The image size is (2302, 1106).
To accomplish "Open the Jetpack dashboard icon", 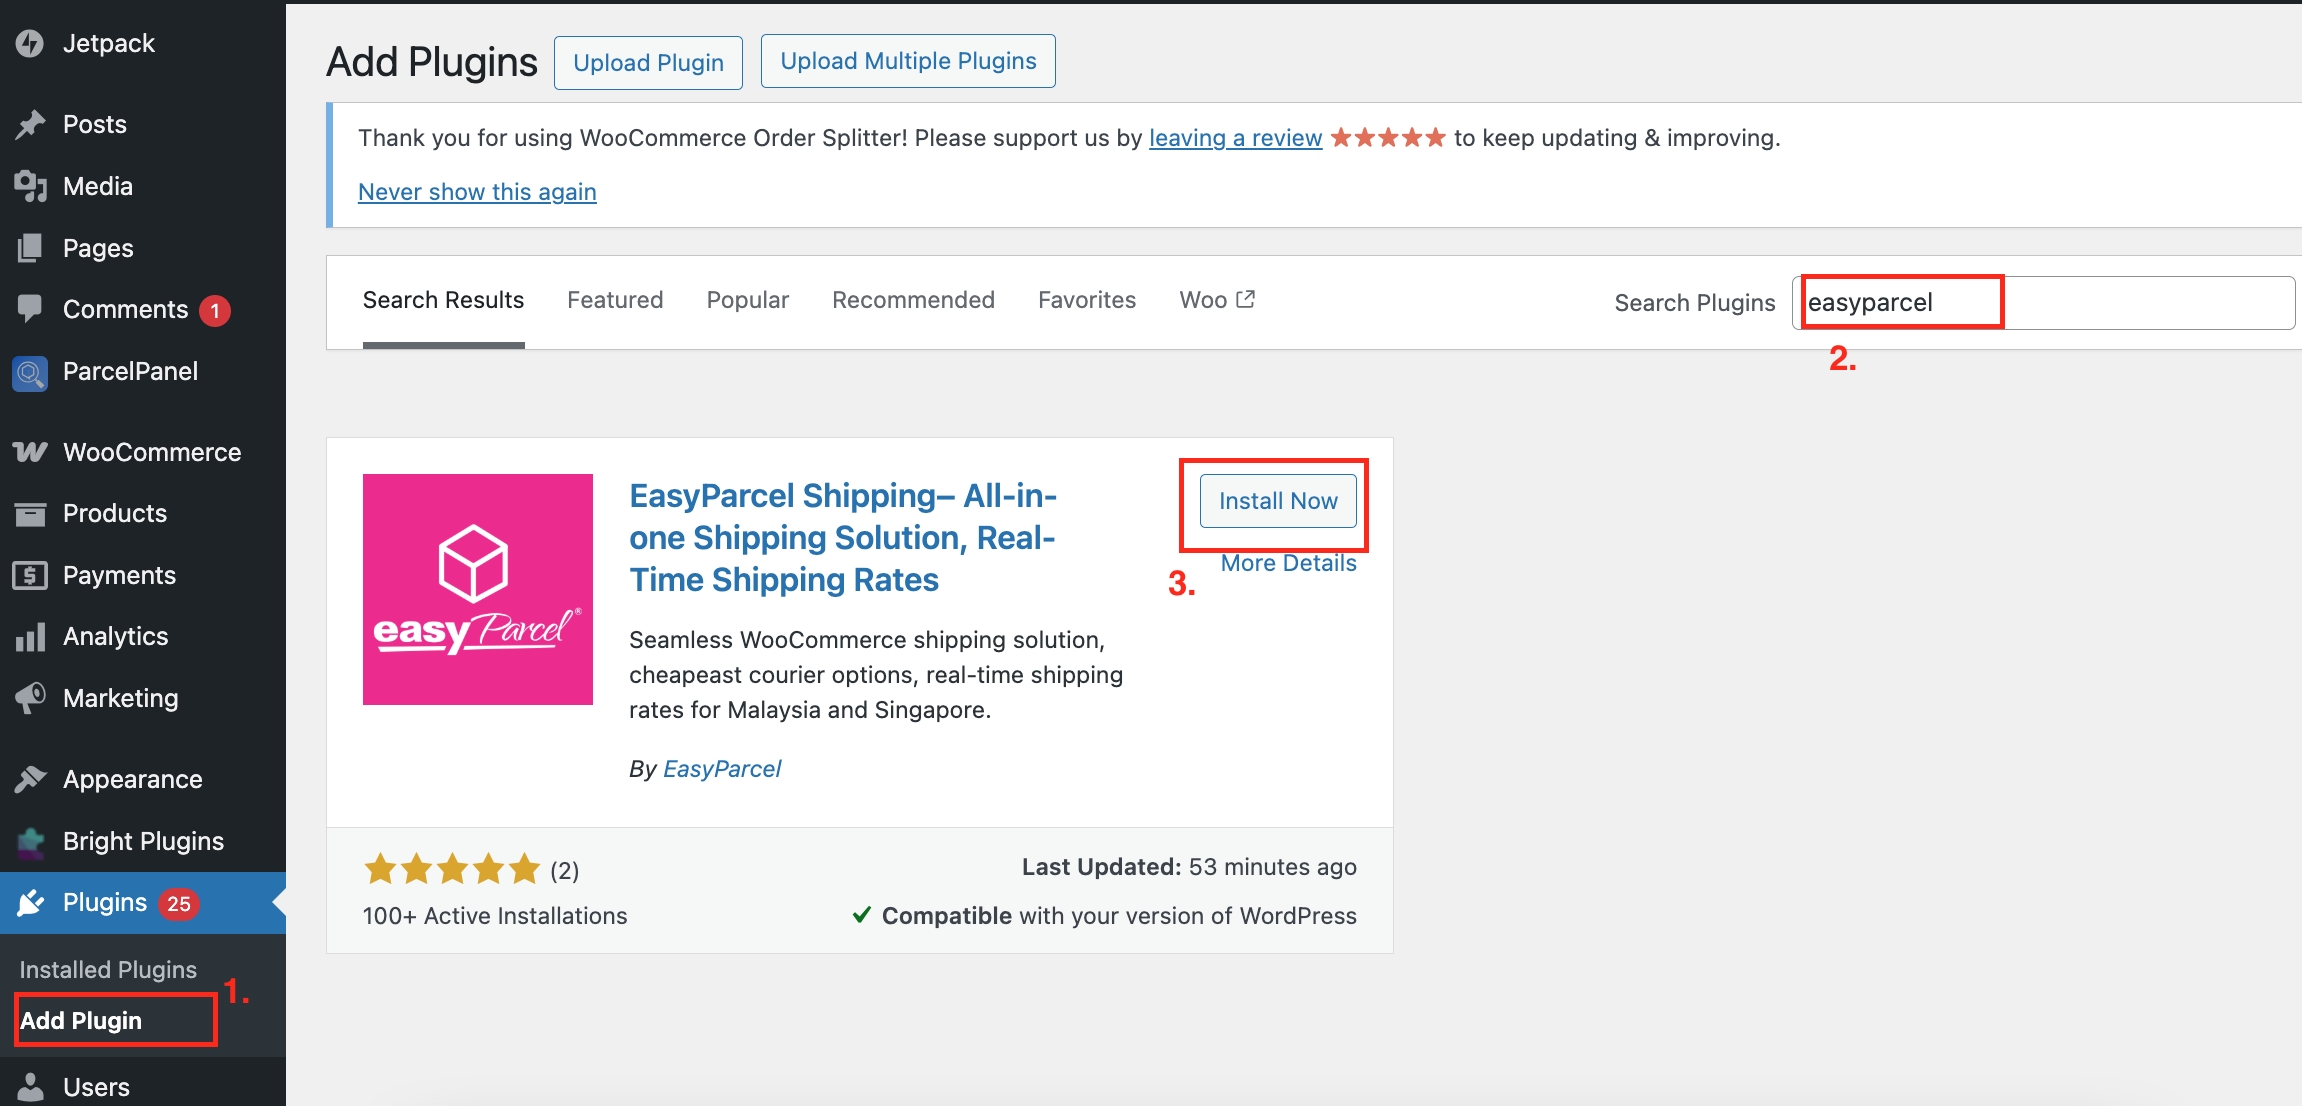I will tap(31, 42).
